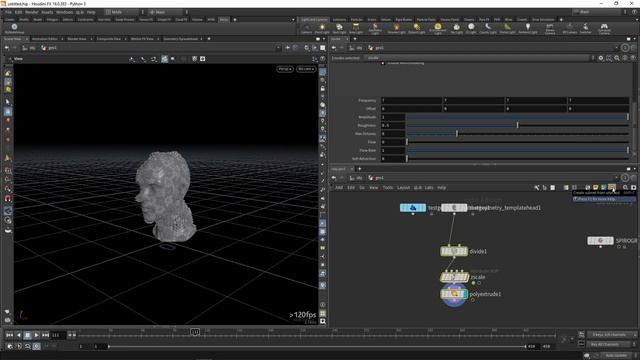Click the timeline current frame marker
The height and width of the screenshot is (360, 640).
click(195, 332)
